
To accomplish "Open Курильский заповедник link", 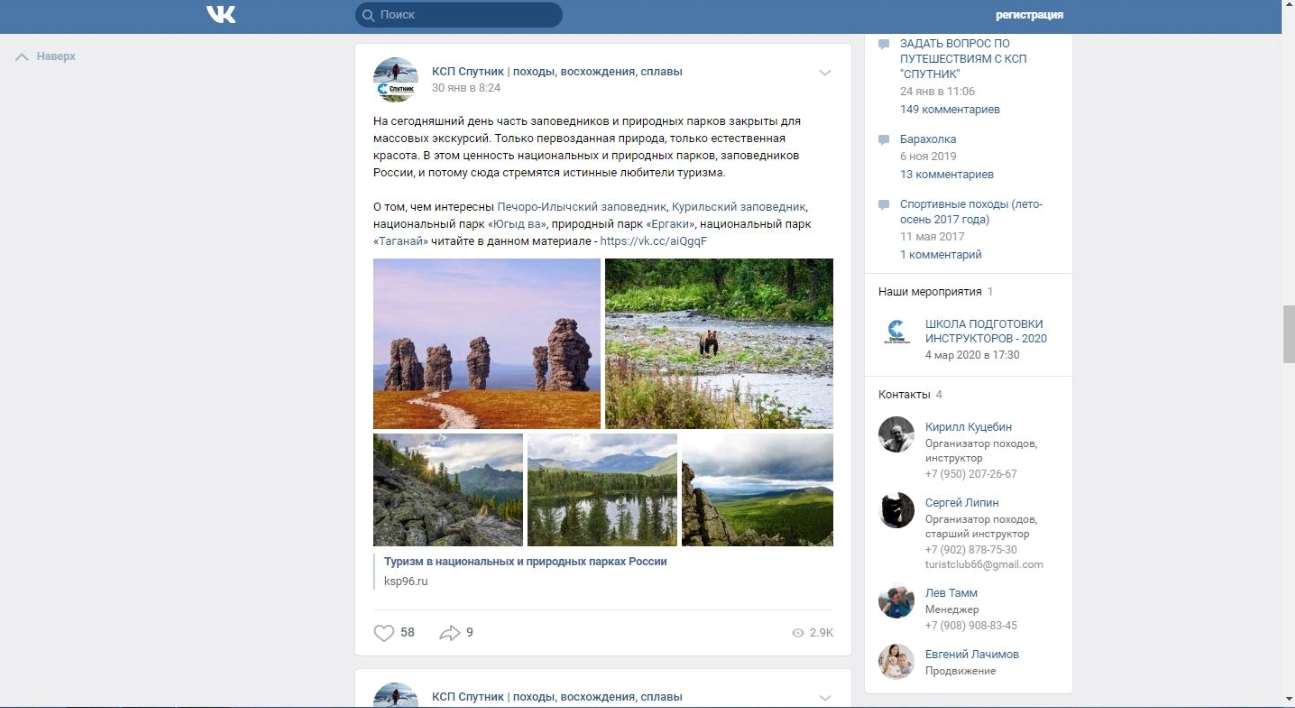I will pos(738,207).
